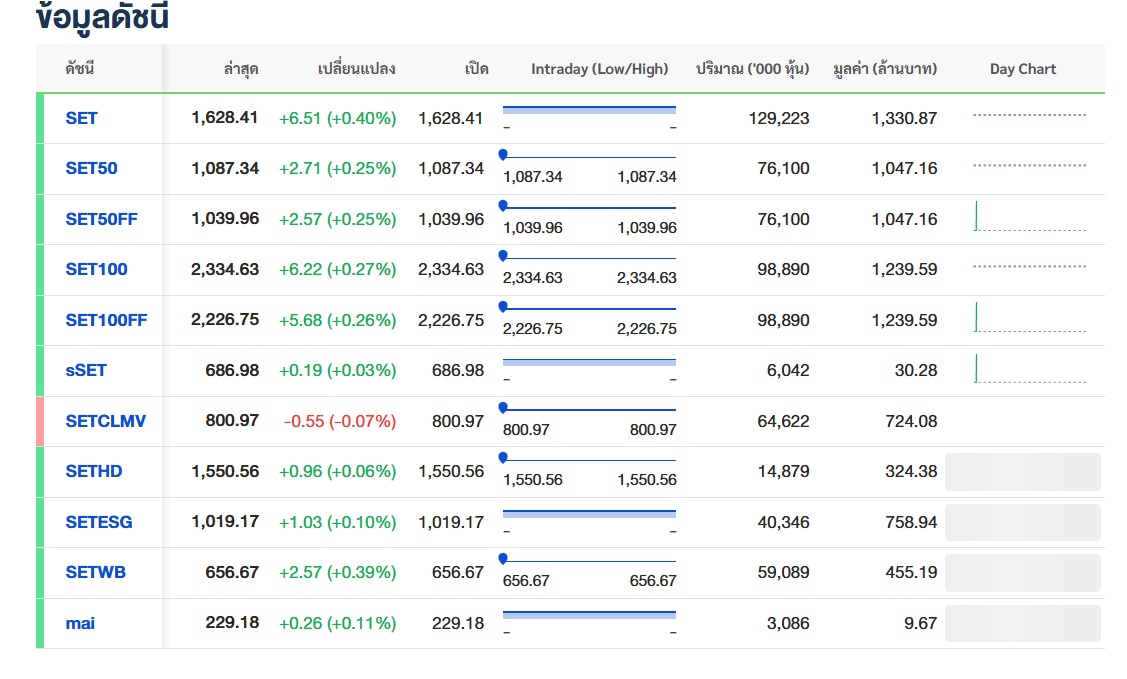Click the change value +6.51 (+0.40%)

[338, 119]
